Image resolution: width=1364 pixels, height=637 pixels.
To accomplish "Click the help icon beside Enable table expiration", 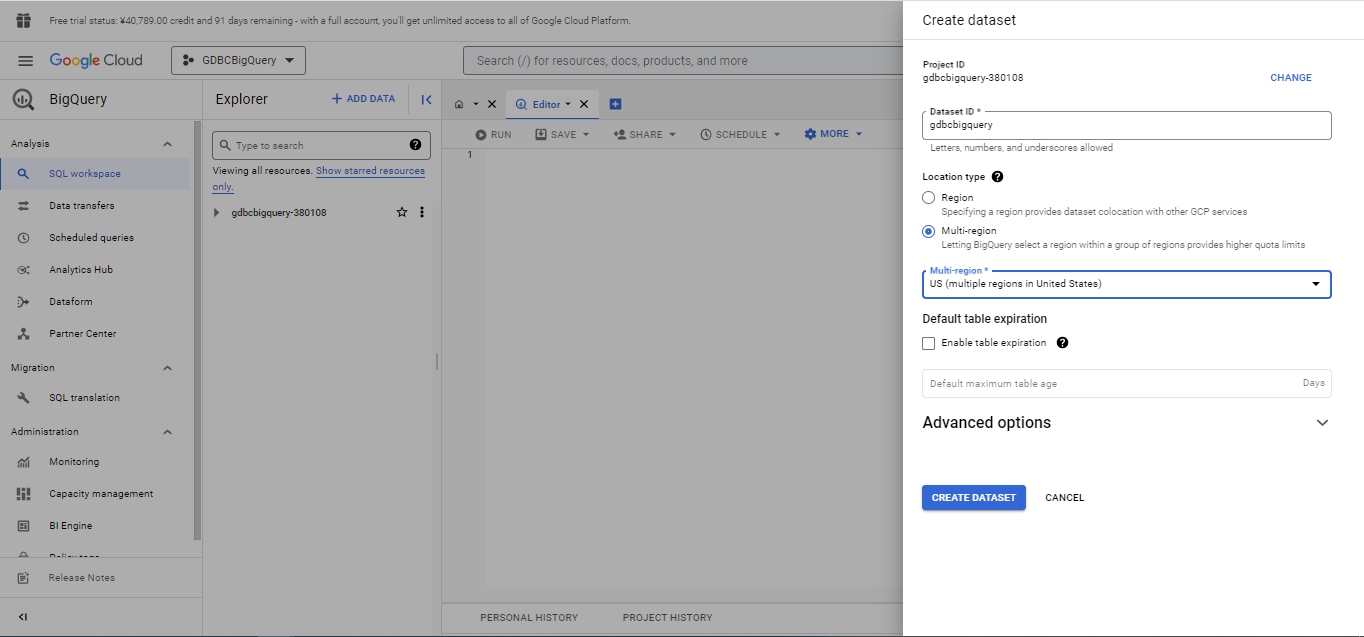I will 1062,343.
